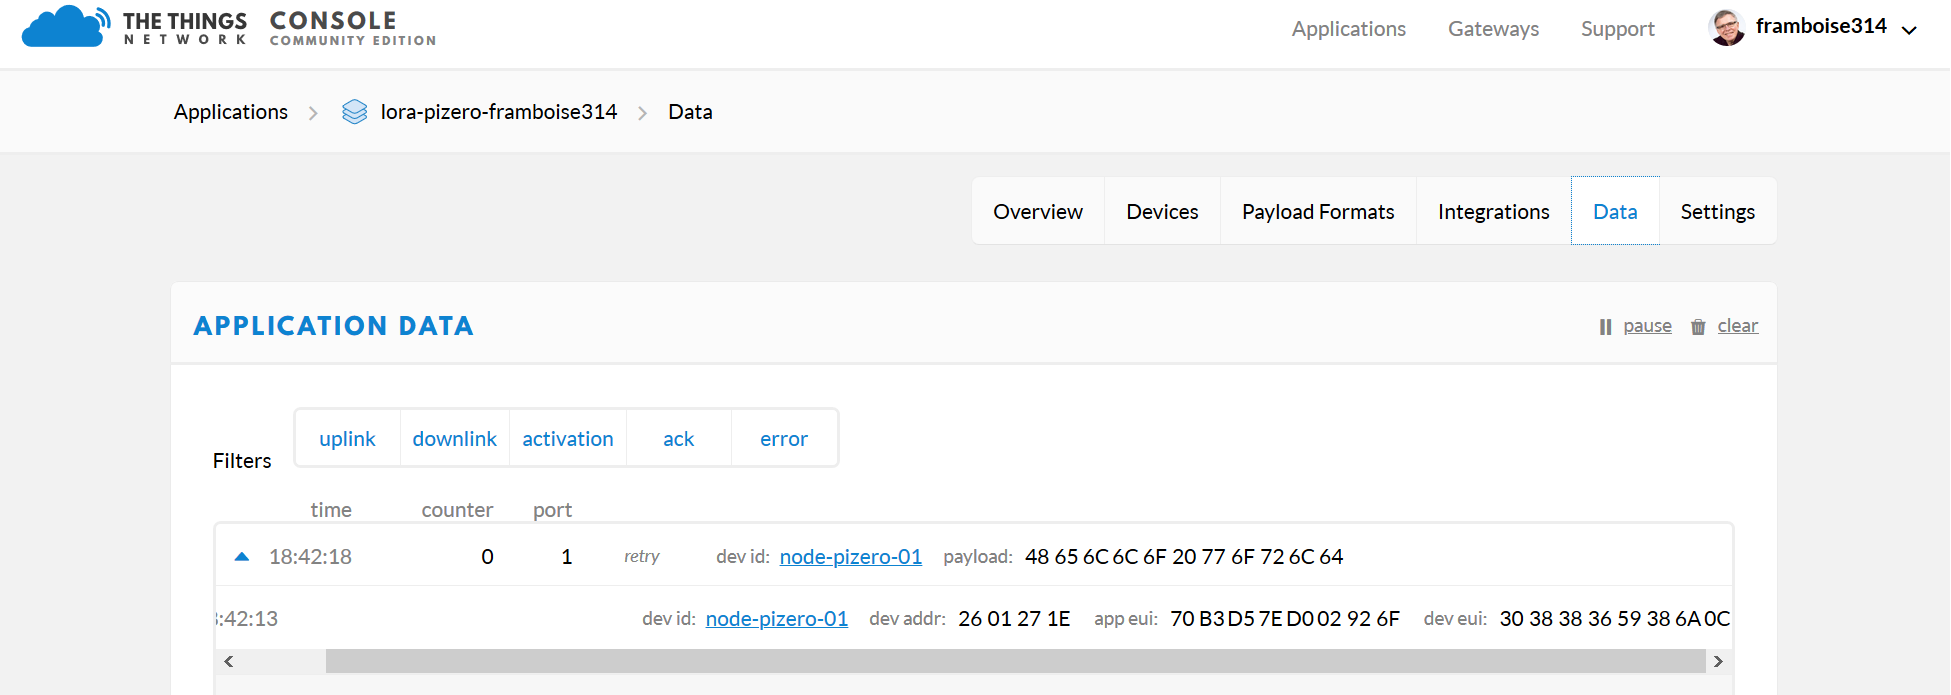Click the retry label in uplink row
Screen dimensions: 1951x695
tap(642, 556)
